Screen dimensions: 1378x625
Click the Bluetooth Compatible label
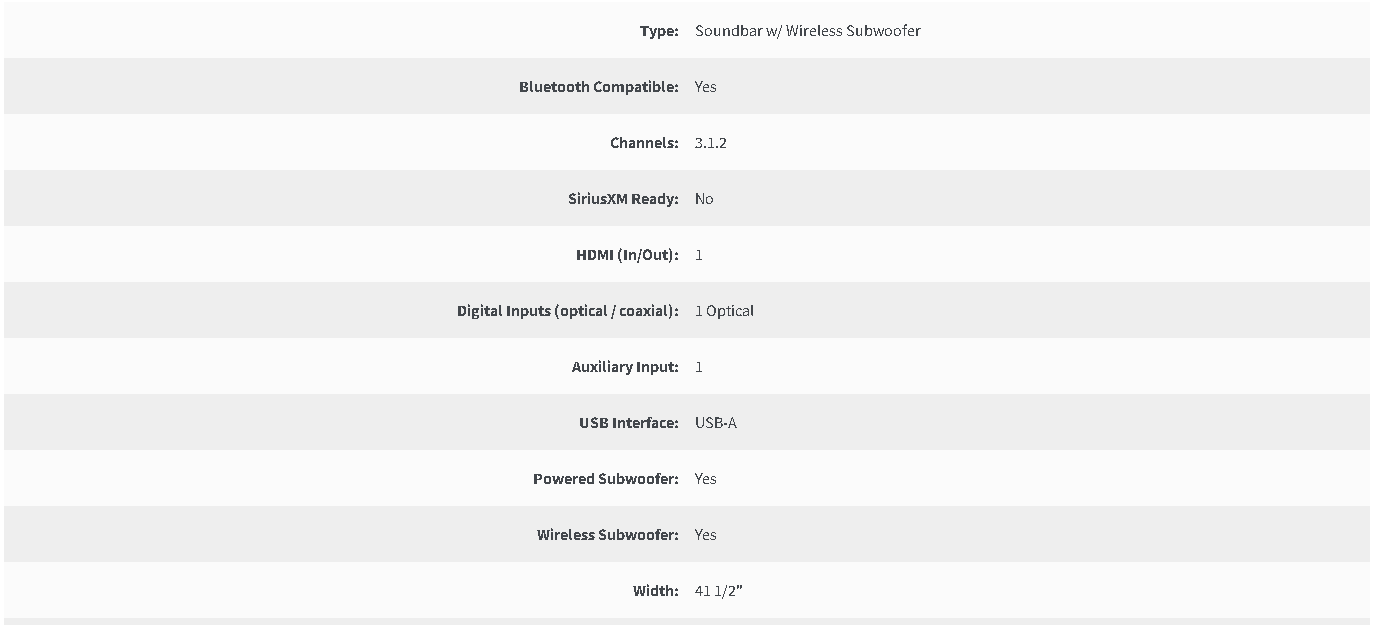coord(599,87)
